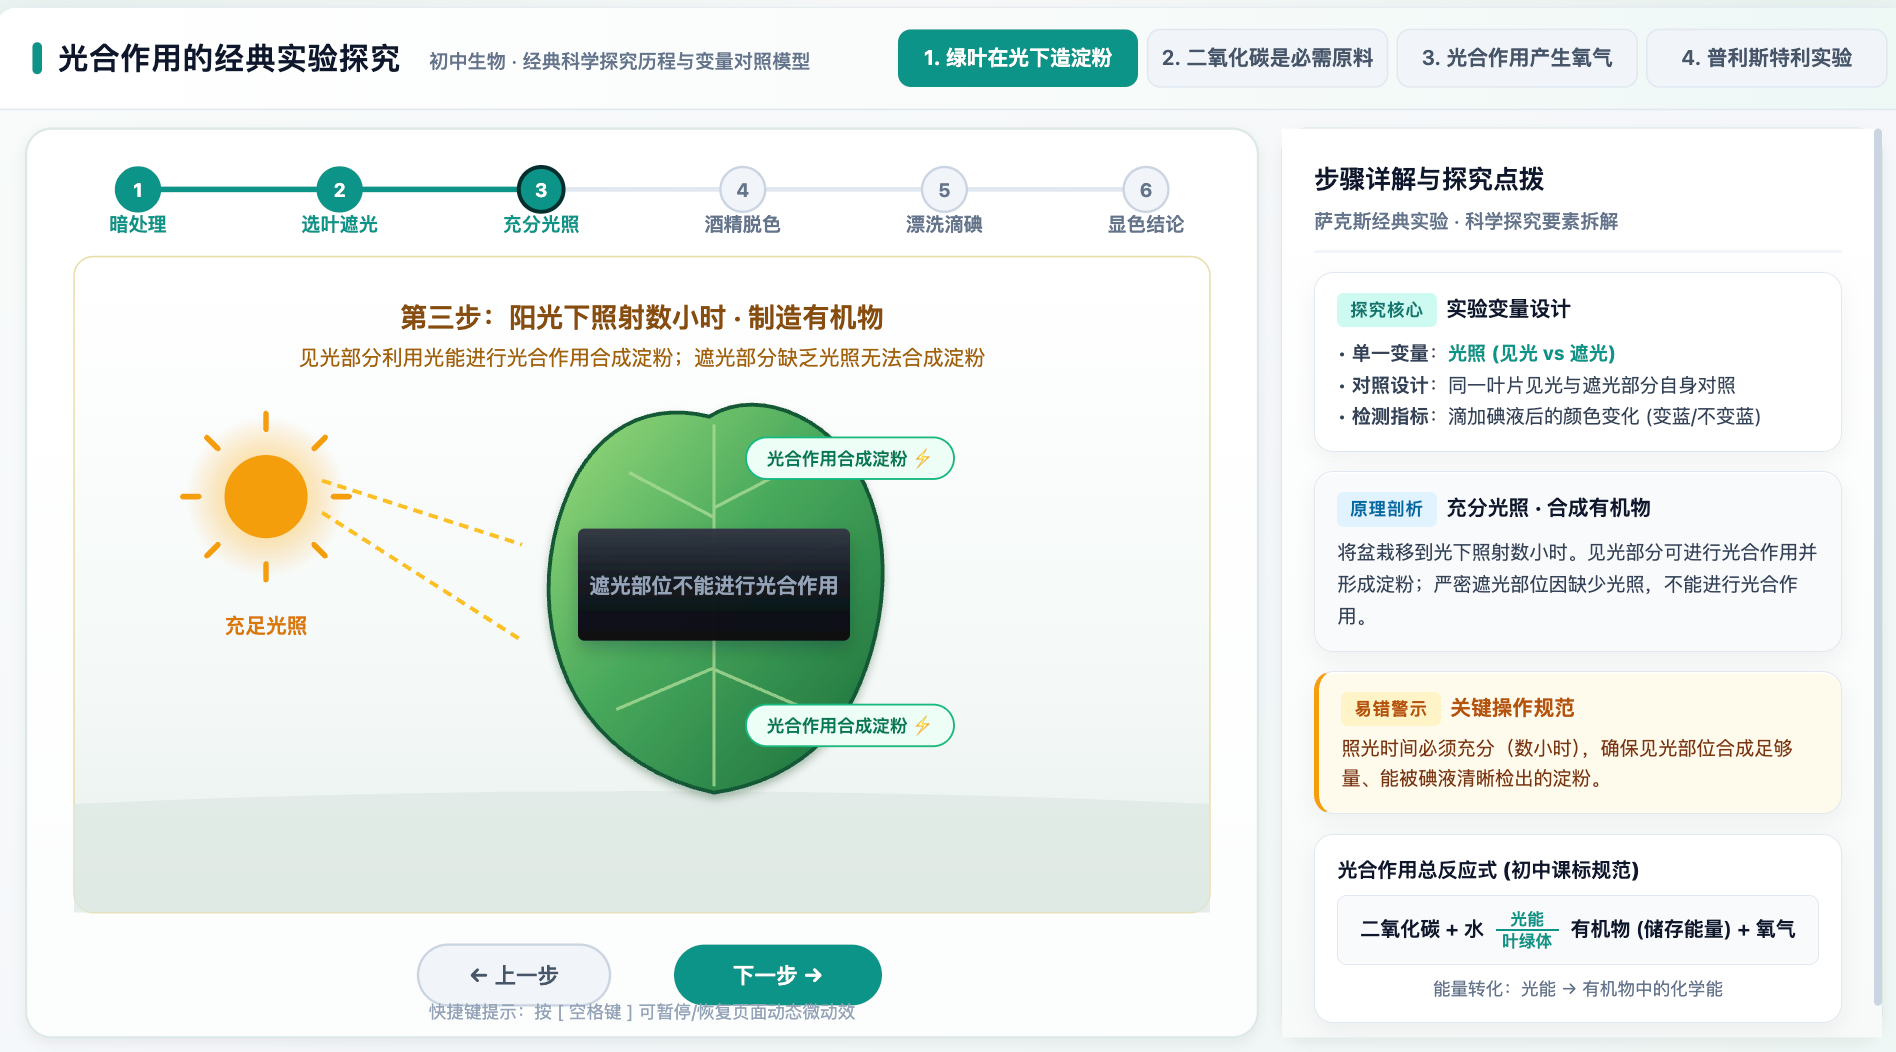
Task: Click the 实验变量设计 card title
Action: [x=1508, y=310]
